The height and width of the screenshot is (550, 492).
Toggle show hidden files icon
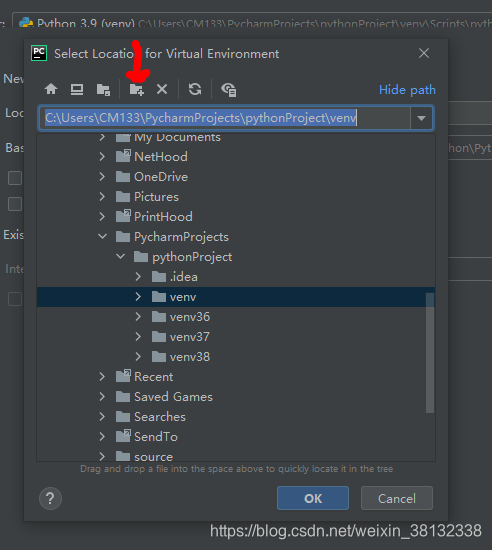pos(229,90)
